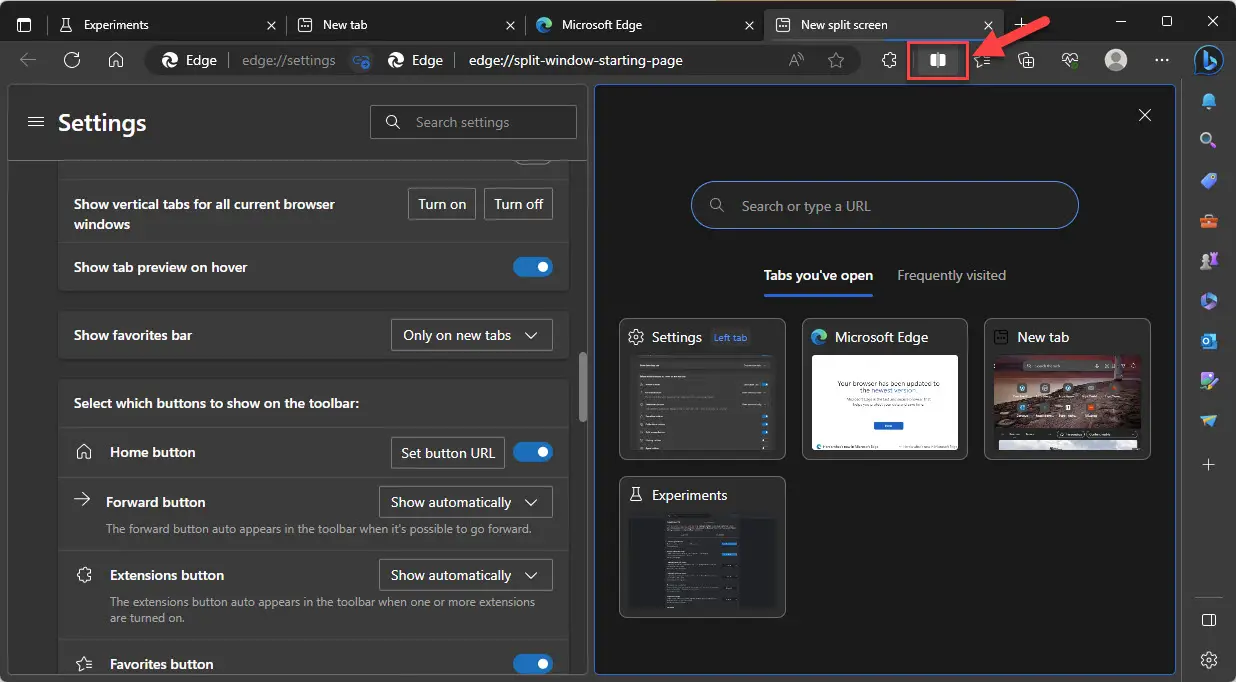This screenshot has width=1236, height=682.
Task: Open Drop paper plane icon in sidebar
Action: pos(1209,421)
